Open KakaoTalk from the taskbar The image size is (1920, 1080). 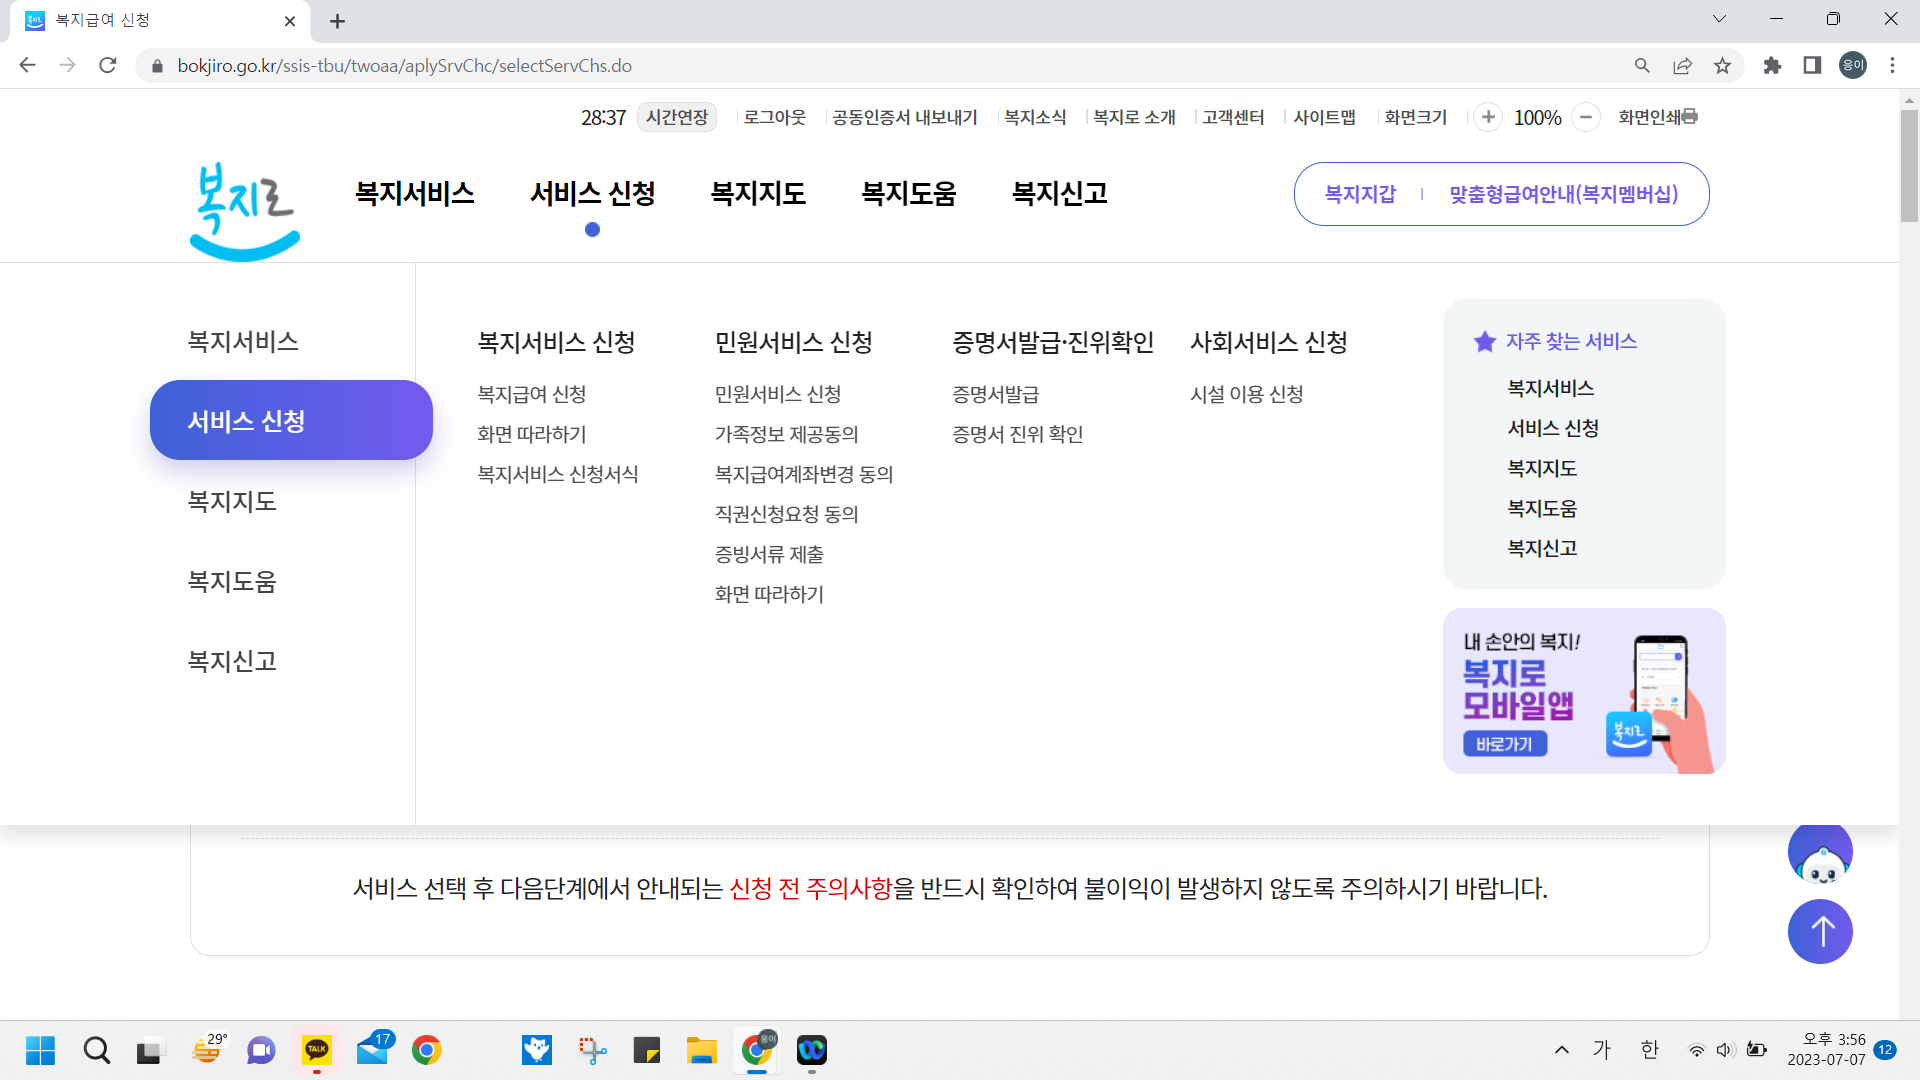tap(317, 1050)
